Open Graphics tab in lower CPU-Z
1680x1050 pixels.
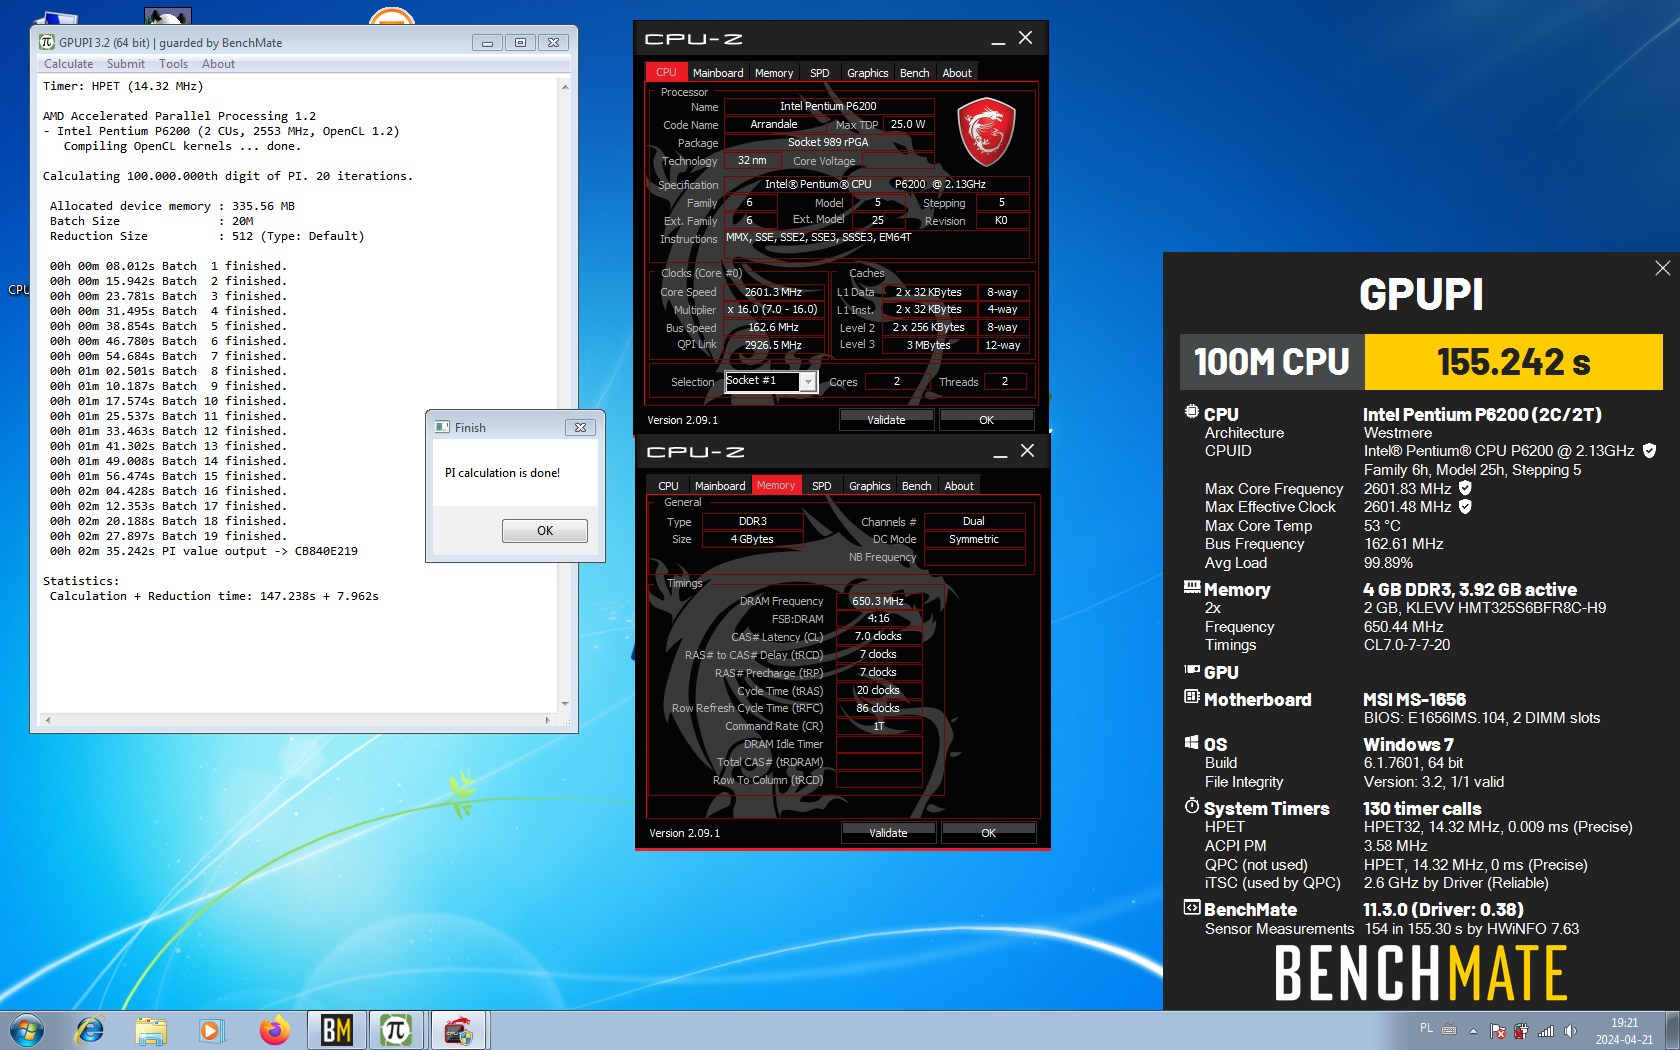869,486
